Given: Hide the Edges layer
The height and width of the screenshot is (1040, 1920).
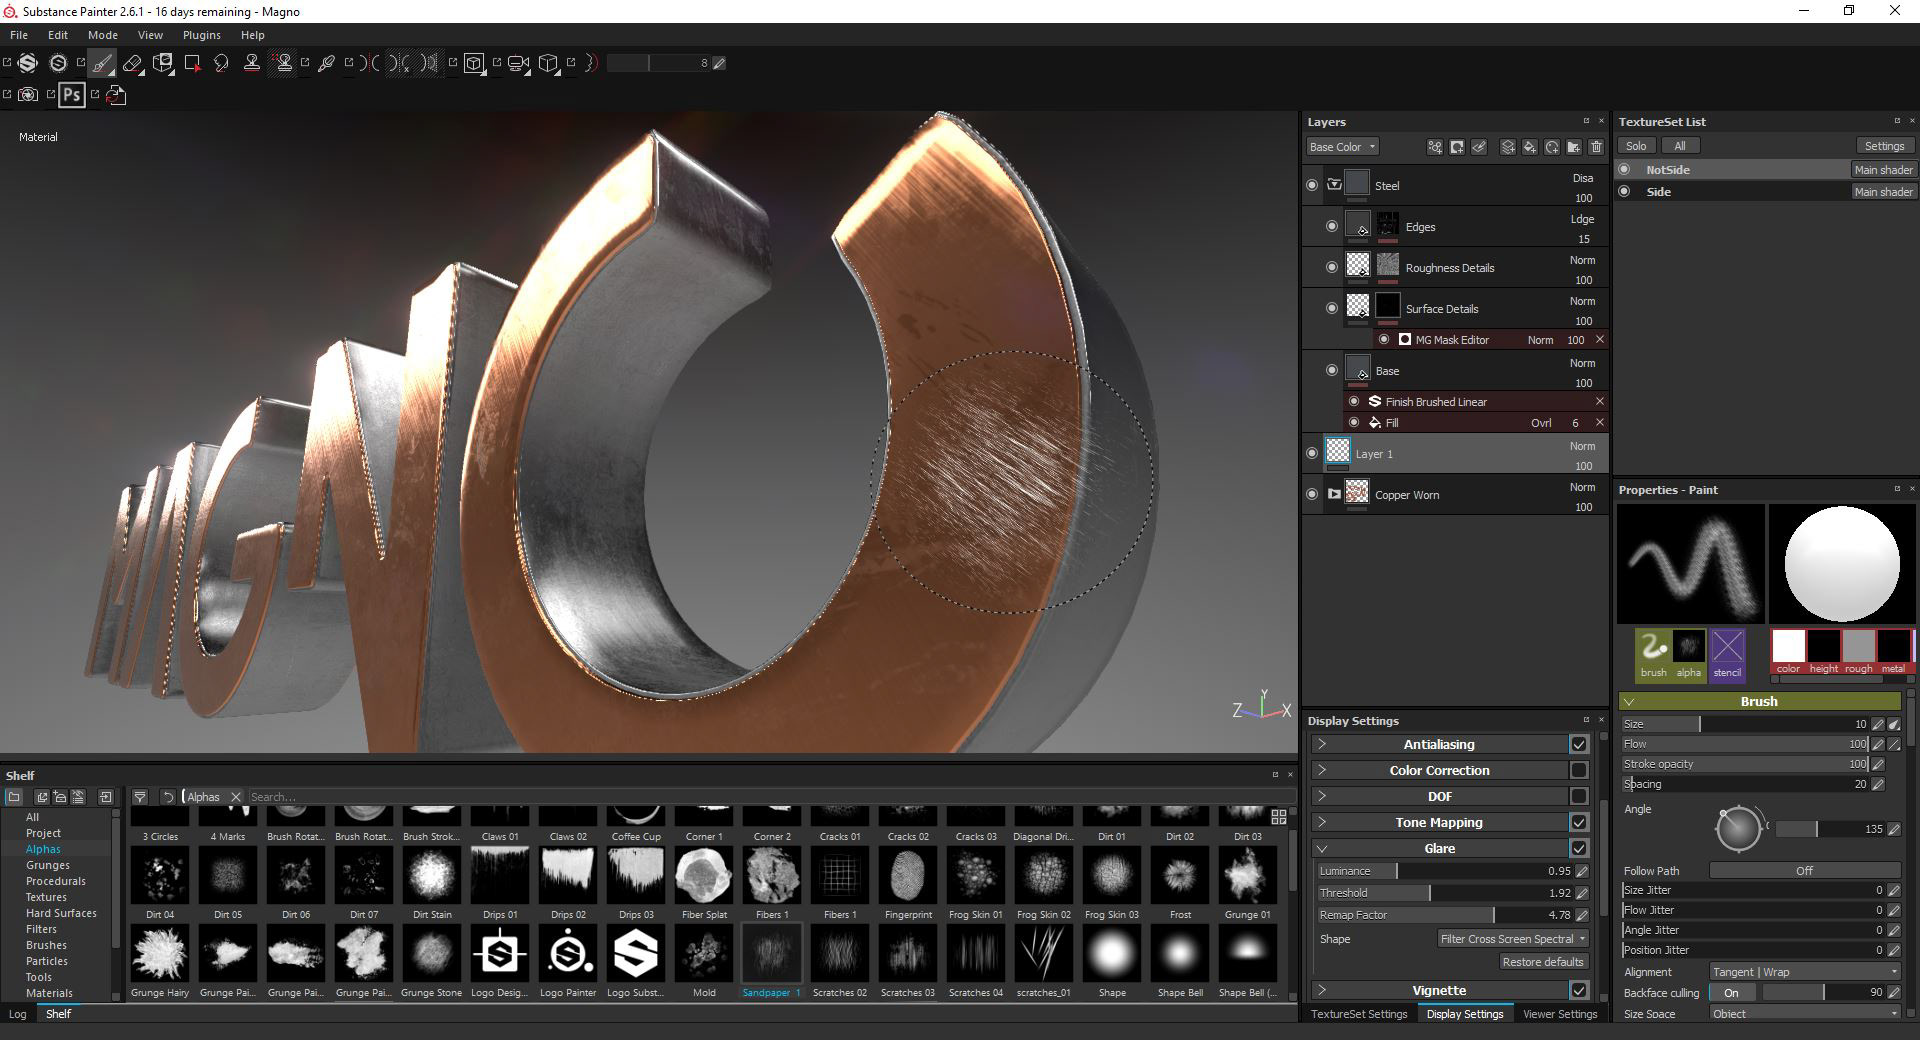Looking at the screenshot, I should [1331, 226].
